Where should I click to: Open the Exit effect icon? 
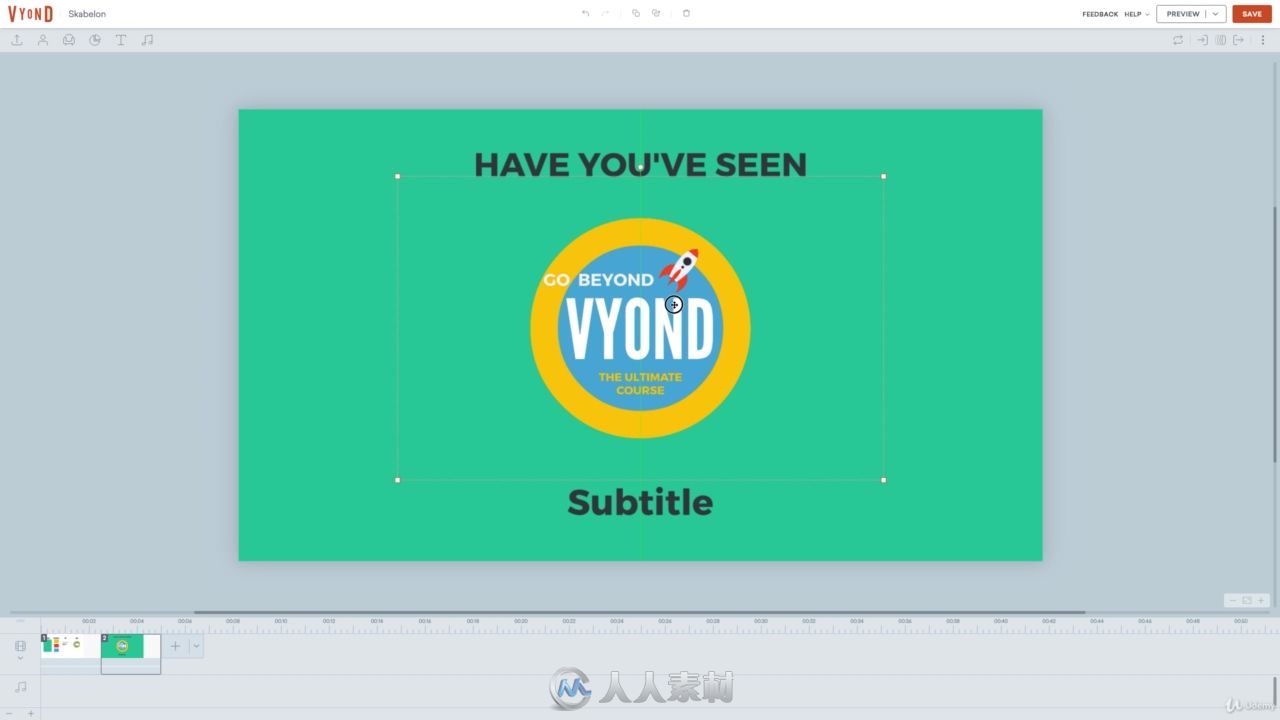click(x=1239, y=40)
